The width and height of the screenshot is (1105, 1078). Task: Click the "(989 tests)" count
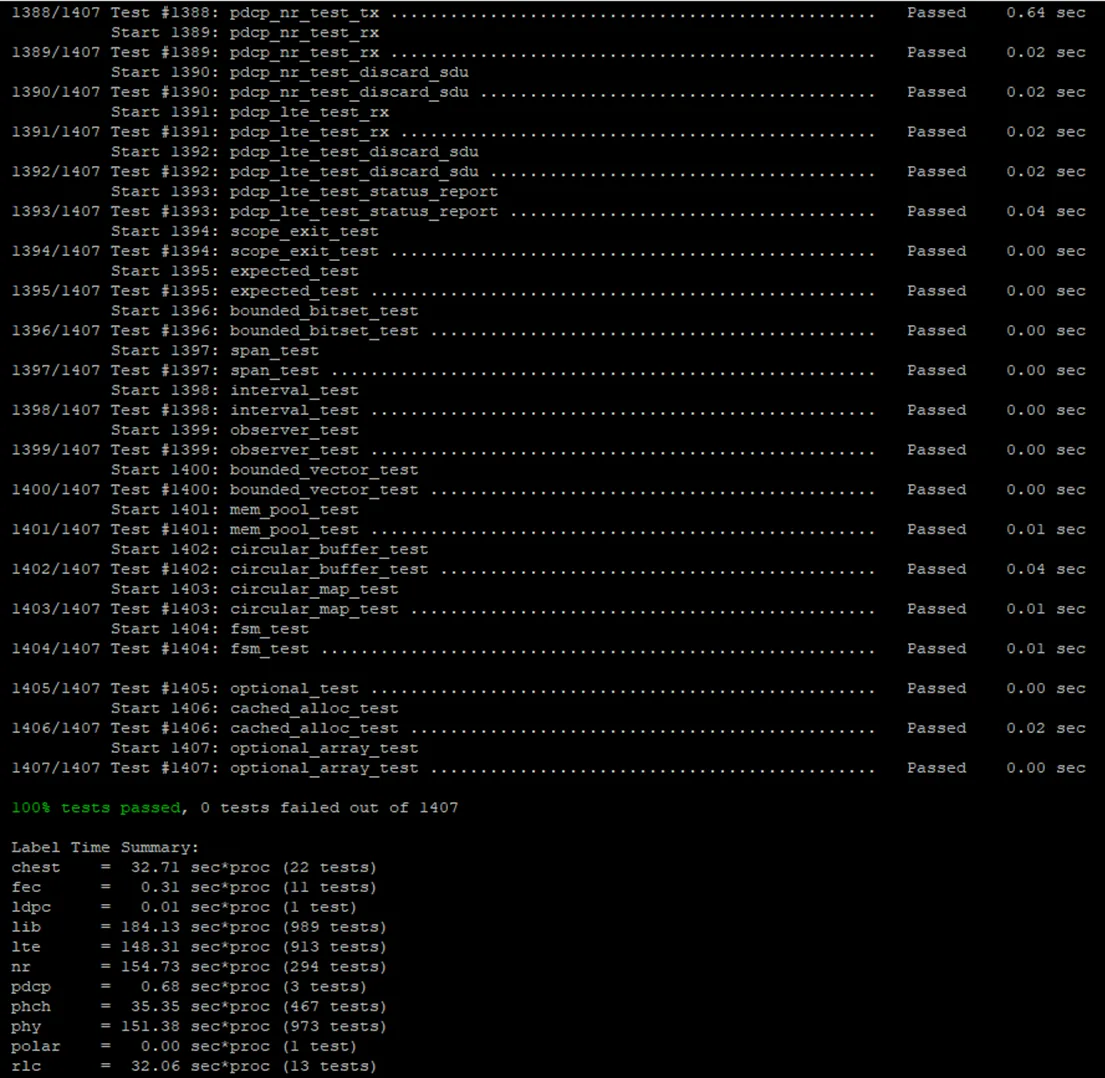pyautogui.click(x=335, y=927)
